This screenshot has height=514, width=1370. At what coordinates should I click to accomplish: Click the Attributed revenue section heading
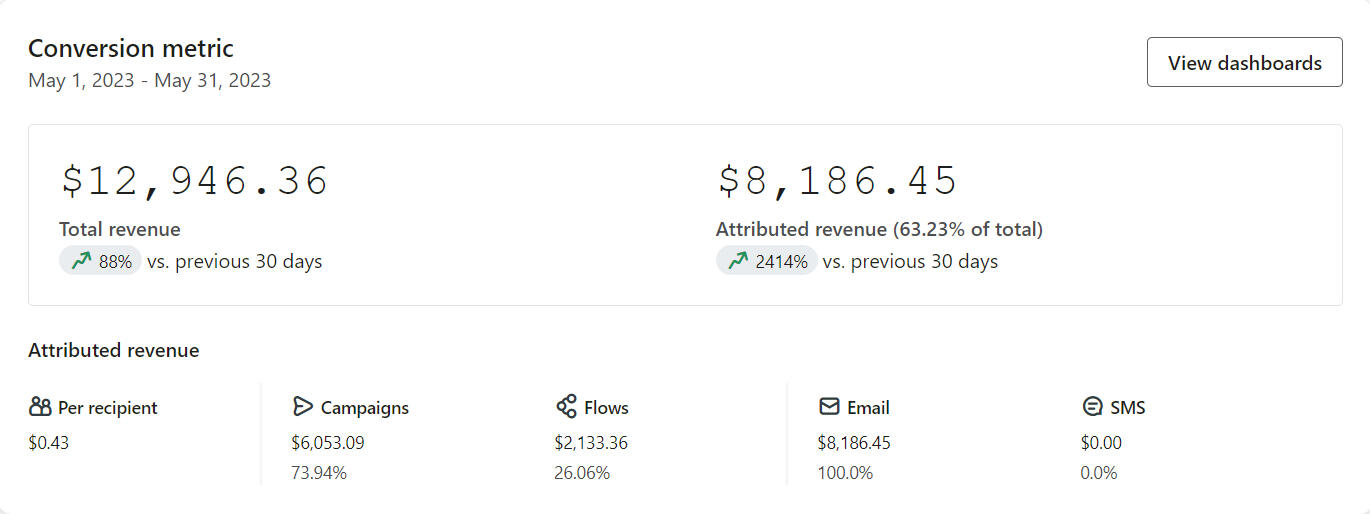tap(113, 350)
